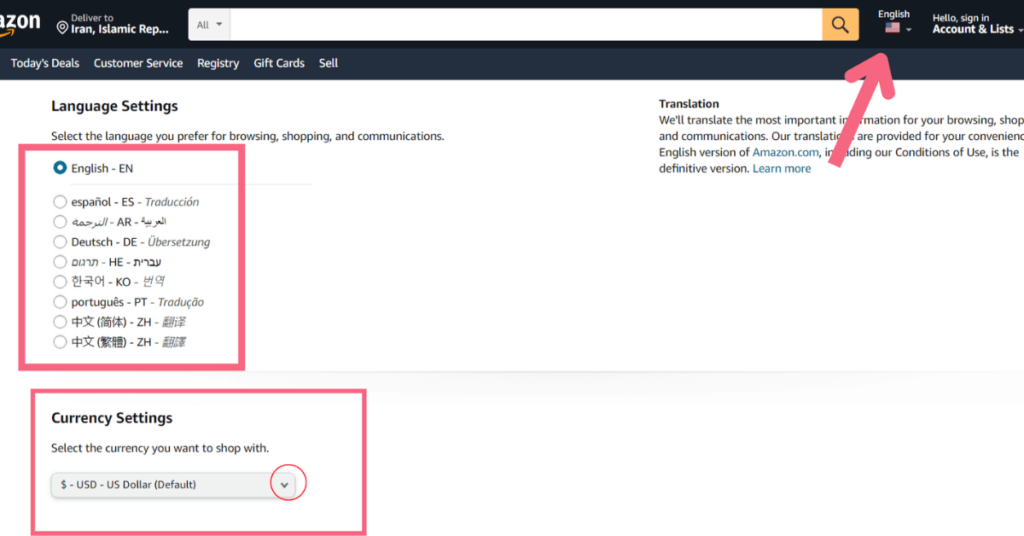
Task: Choose Traditional Chinese (繁體) ZH option
Action: (59, 342)
